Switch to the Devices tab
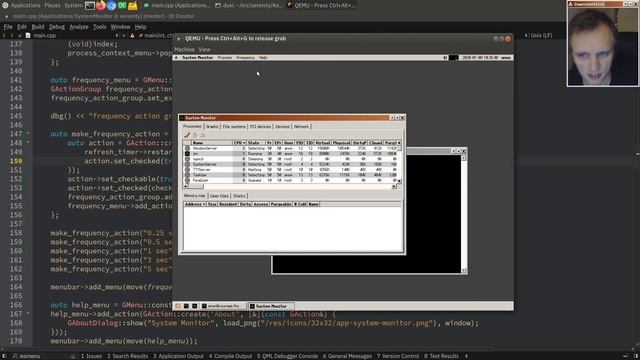Image resolution: width=640 pixels, height=360 pixels. tap(282, 127)
